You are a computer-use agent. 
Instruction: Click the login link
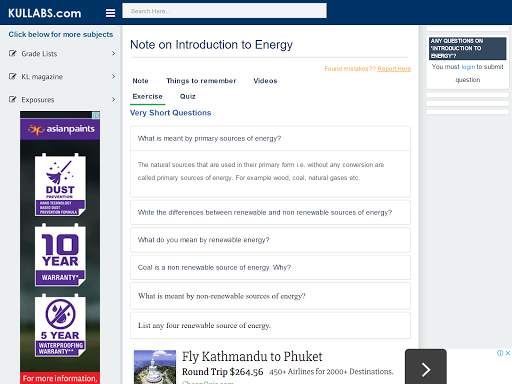[468, 67]
